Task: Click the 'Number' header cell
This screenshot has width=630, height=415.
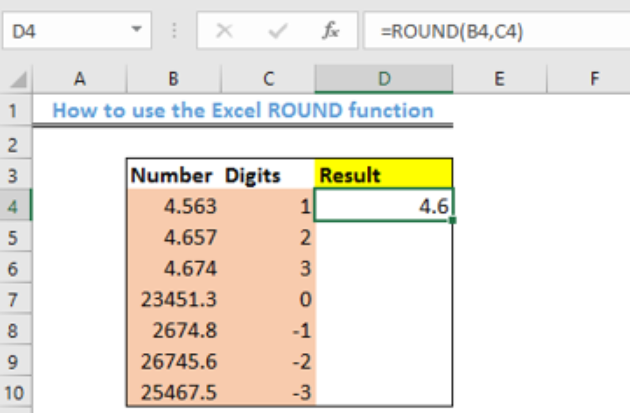Action: tap(174, 174)
